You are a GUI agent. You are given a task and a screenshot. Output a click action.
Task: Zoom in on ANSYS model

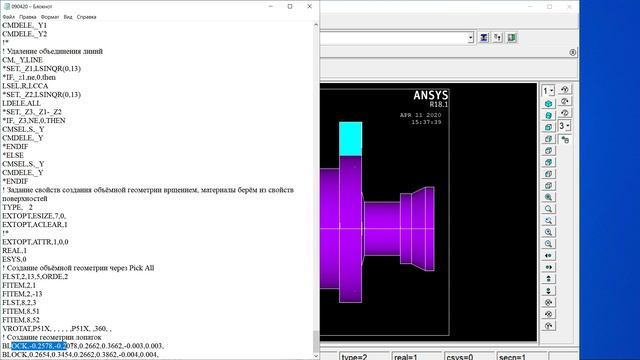click(x=548, y=232)
